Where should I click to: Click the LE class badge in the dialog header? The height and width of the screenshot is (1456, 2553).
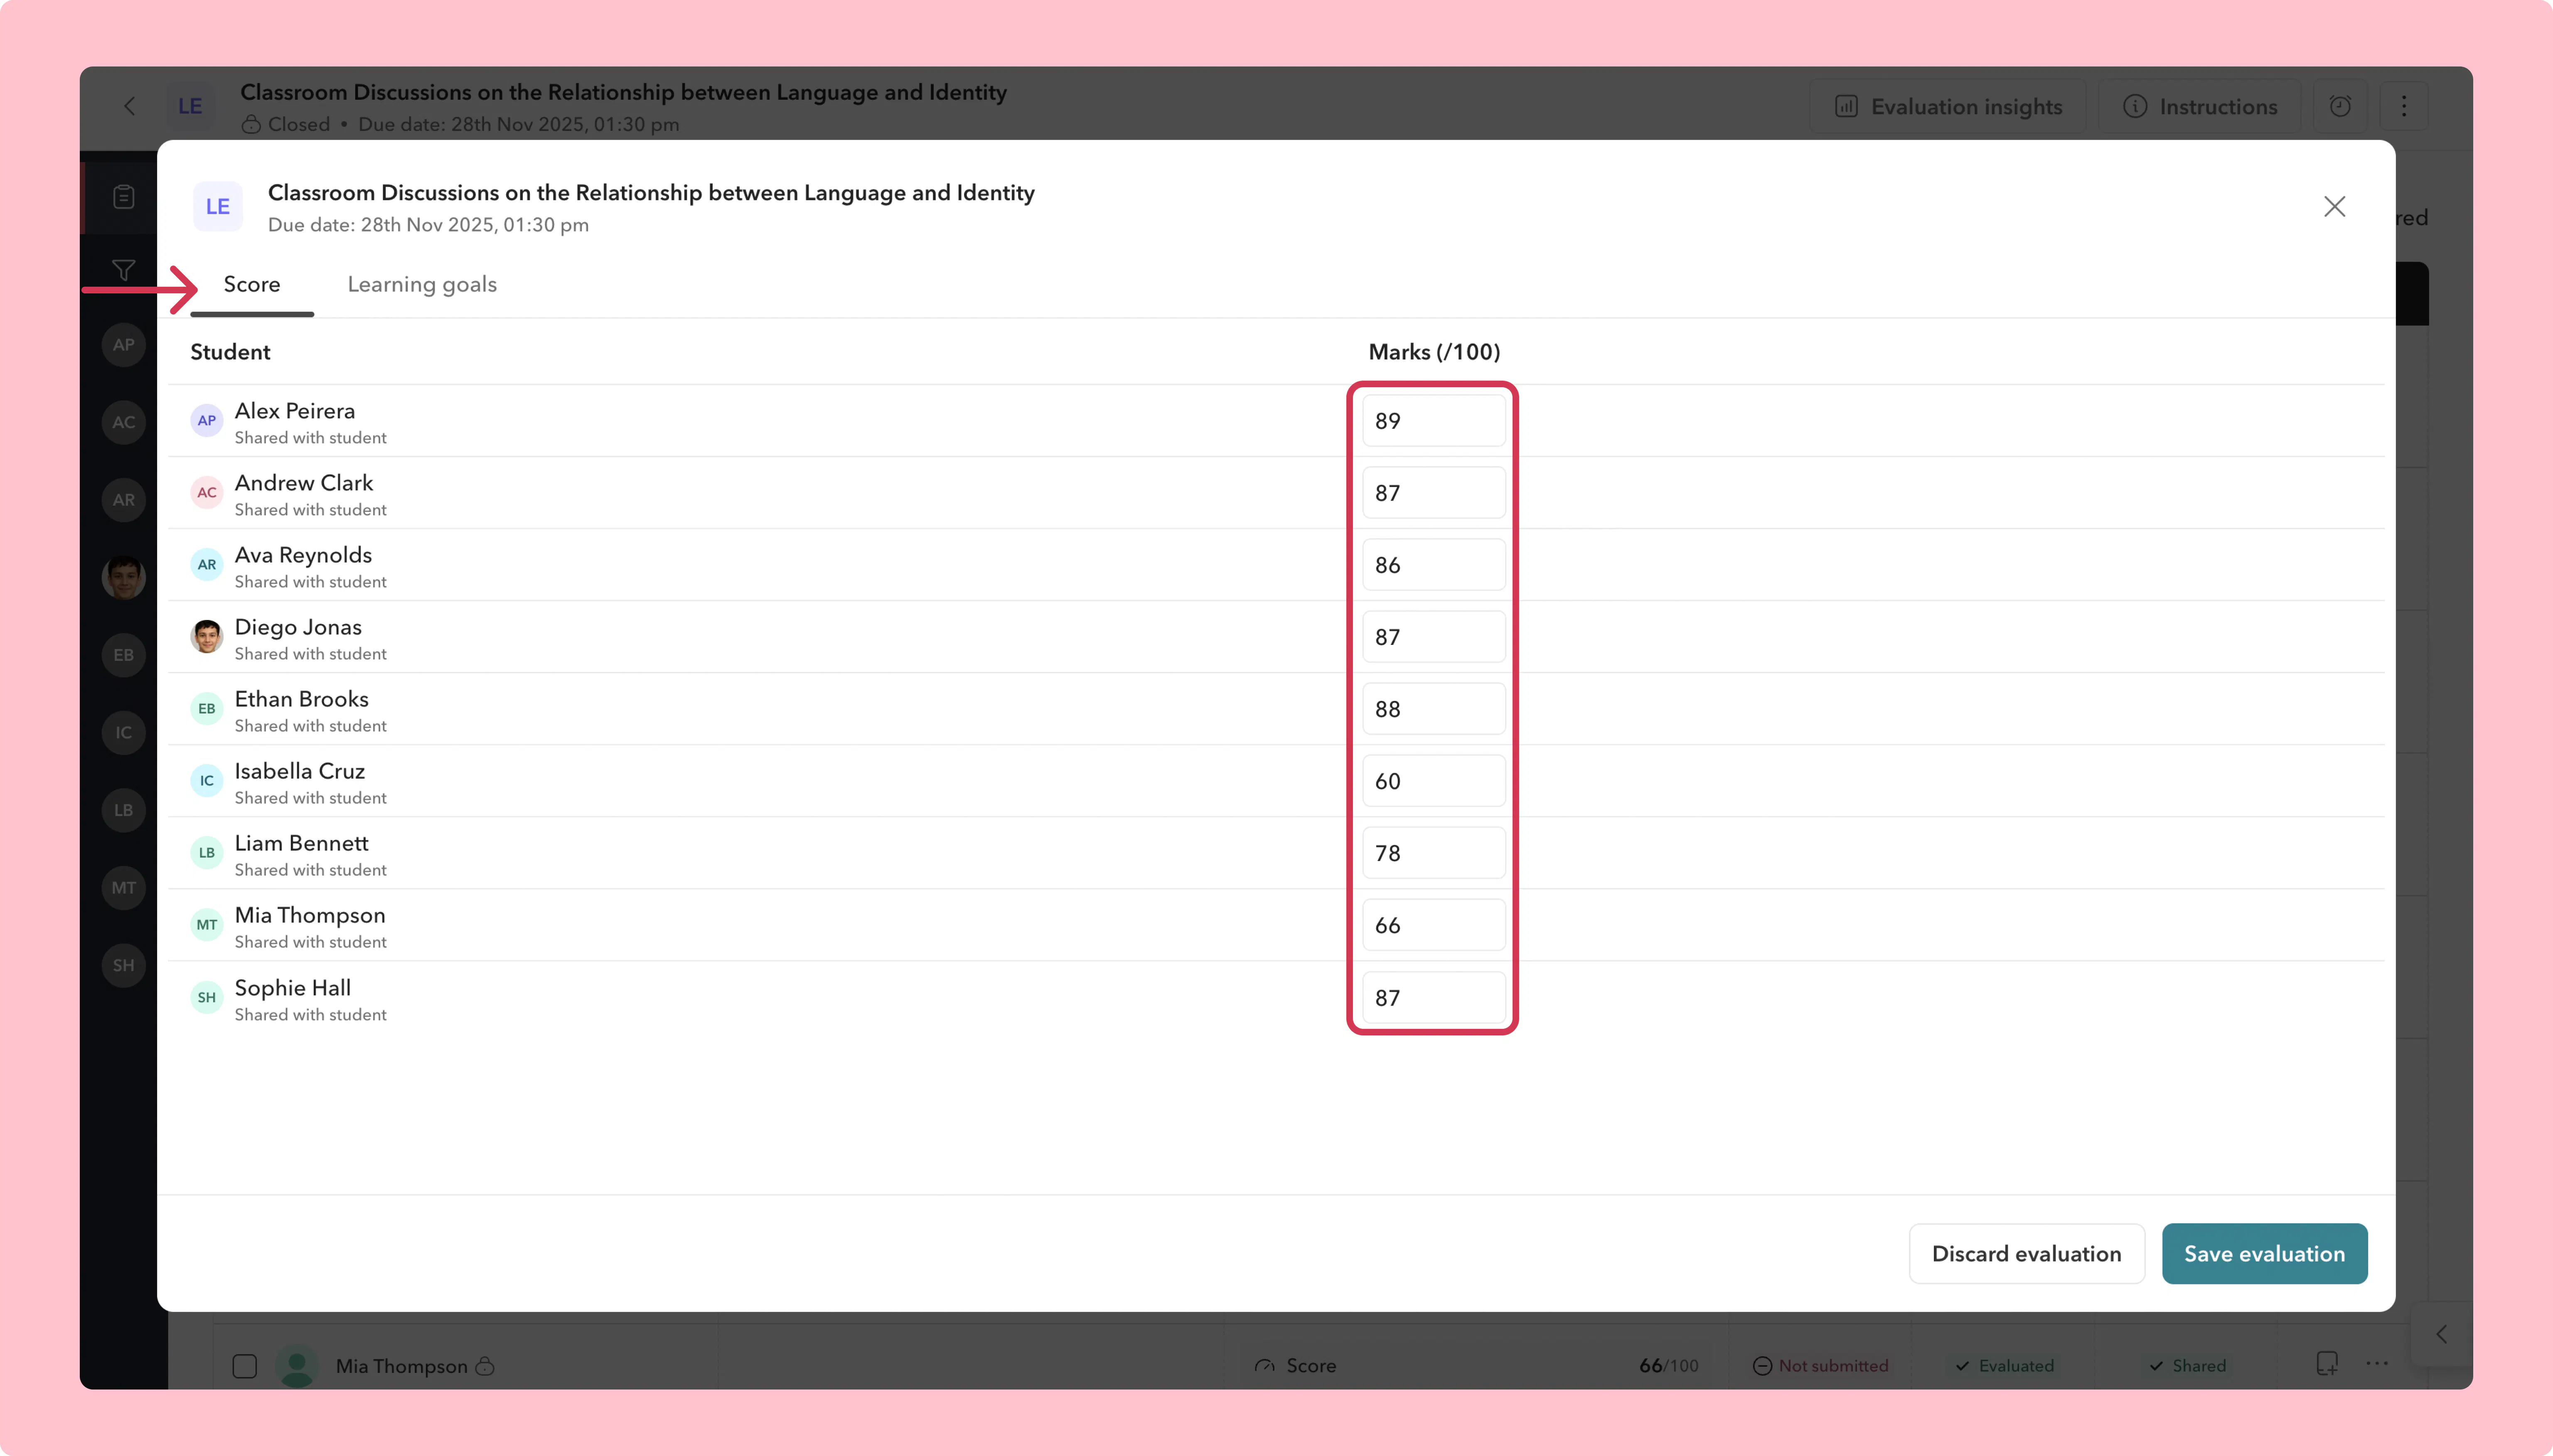point(218,207)
